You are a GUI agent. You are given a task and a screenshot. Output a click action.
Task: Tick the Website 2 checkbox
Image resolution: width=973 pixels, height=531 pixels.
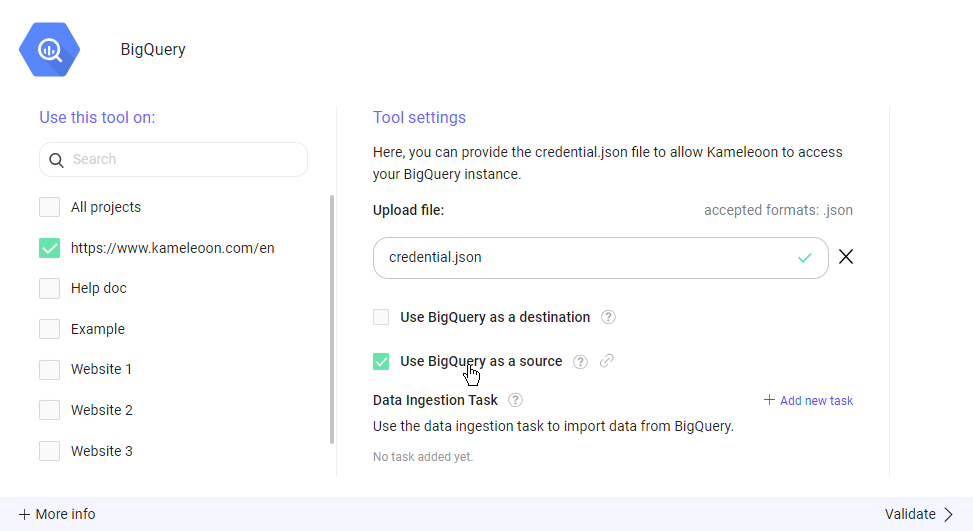[49, 410]
